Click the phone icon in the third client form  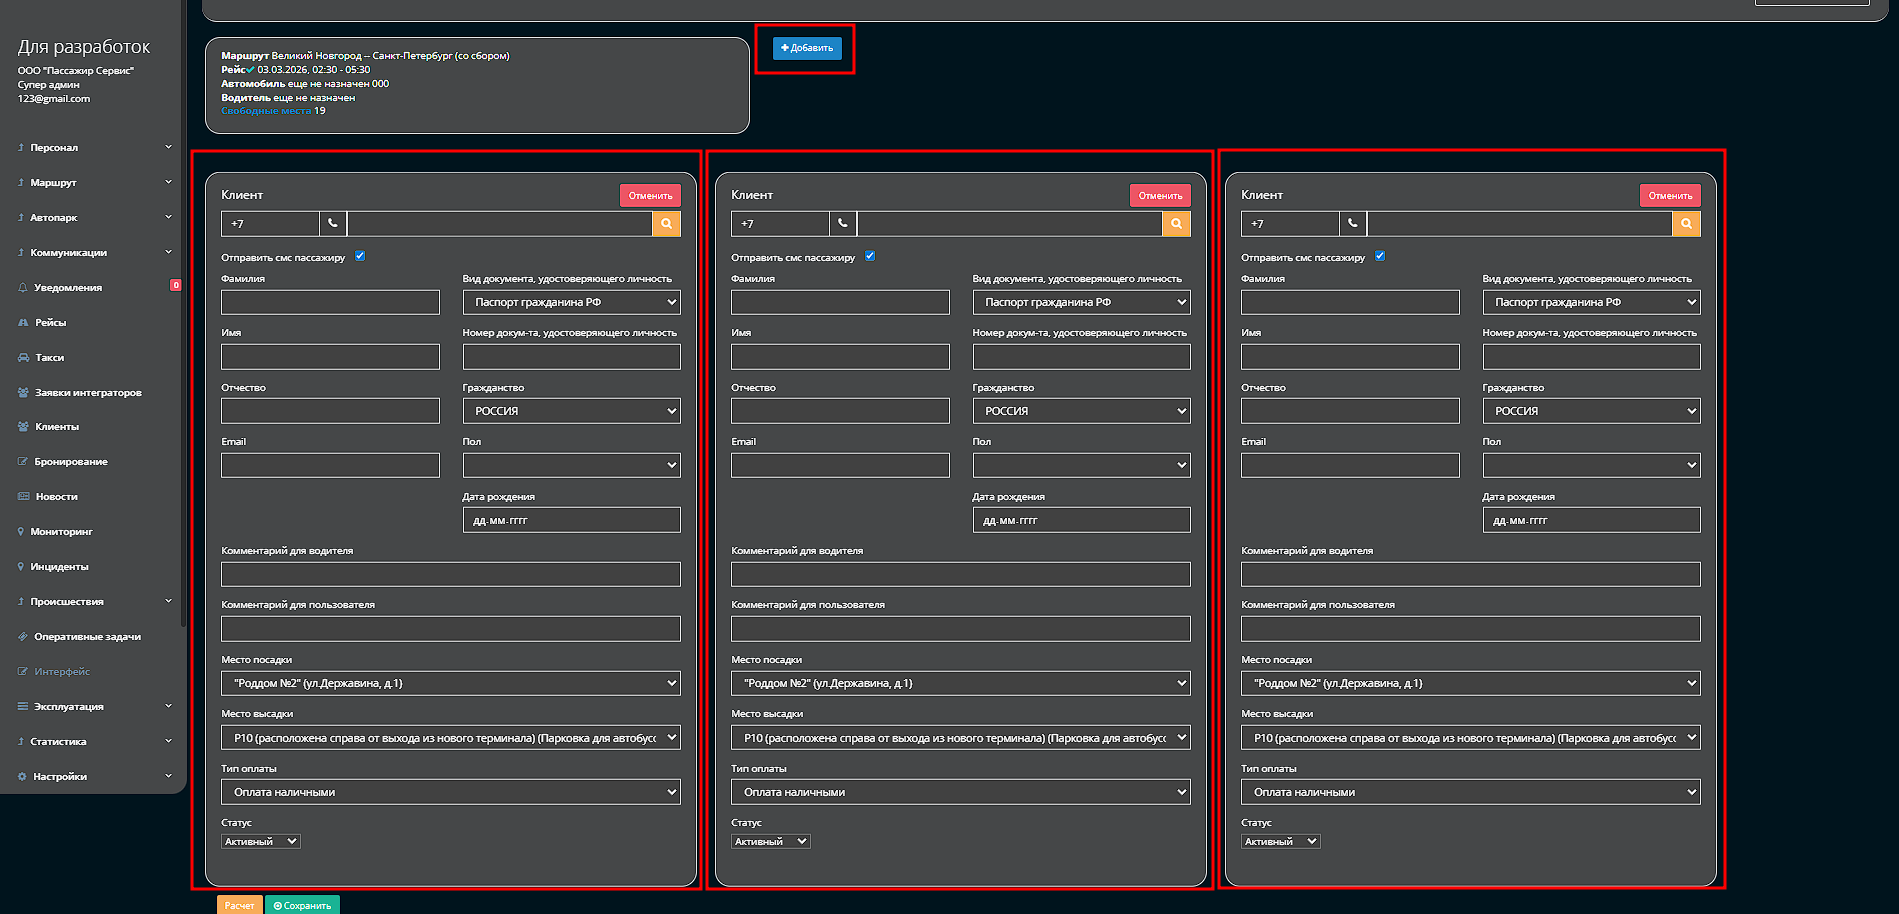tap(1352, 224)
